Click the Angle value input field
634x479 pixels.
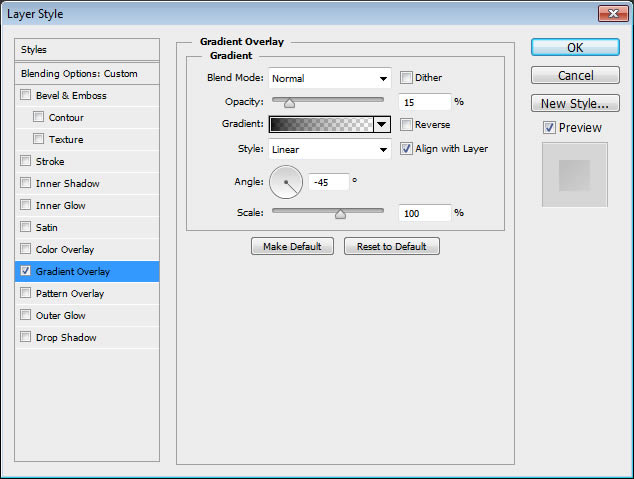(328, 182)
